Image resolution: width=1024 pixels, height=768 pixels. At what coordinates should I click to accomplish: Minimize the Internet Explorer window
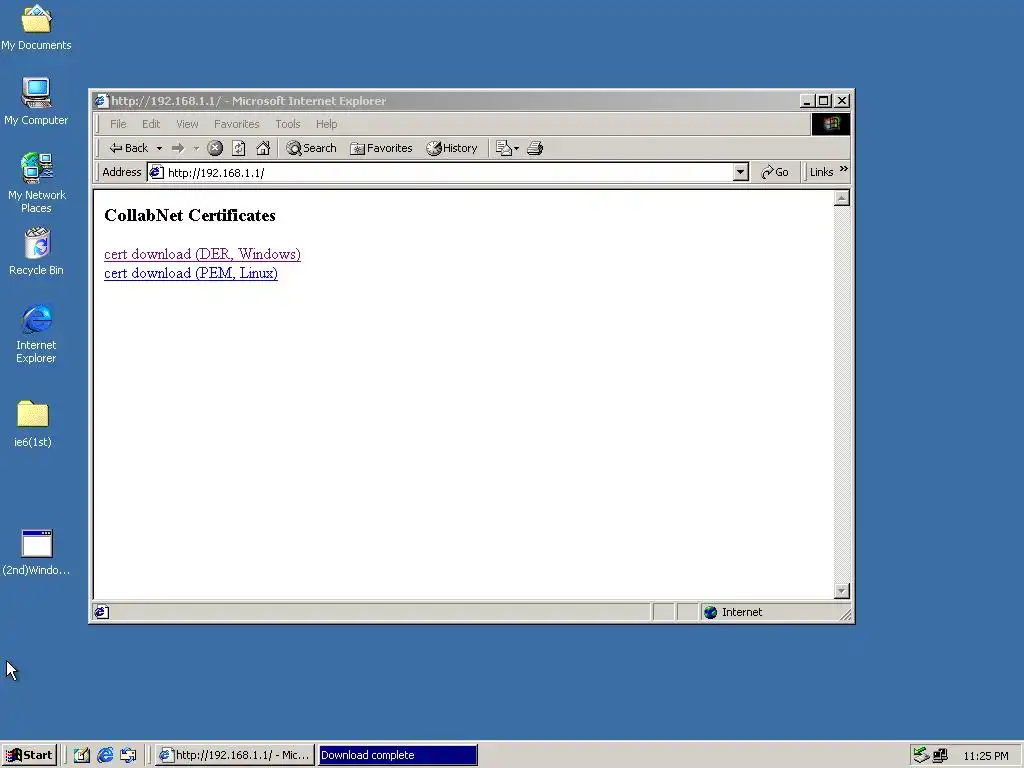pyautogui.click(x=807, y=101)
